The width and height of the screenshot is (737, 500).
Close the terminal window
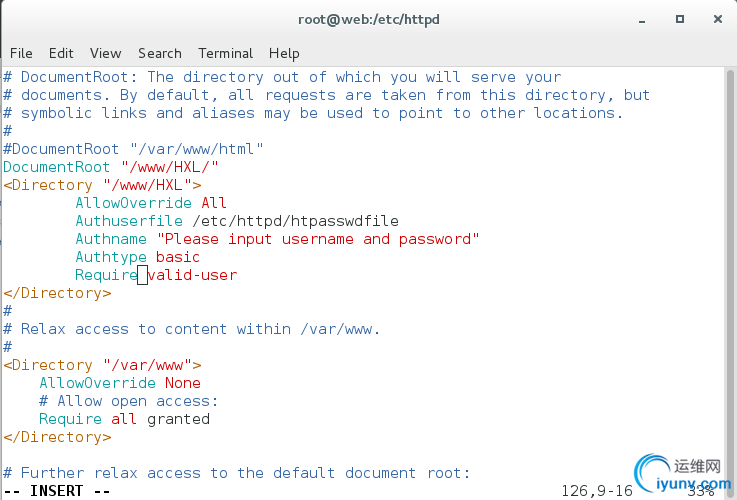[718, 19]
